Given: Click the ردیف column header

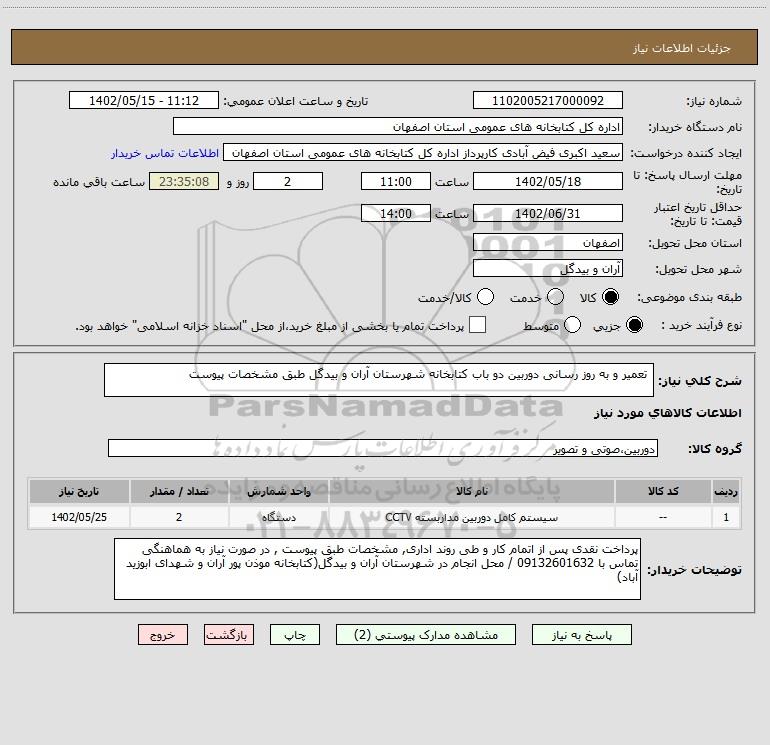Looking at the screenshot, I should [x=726, y=491].
